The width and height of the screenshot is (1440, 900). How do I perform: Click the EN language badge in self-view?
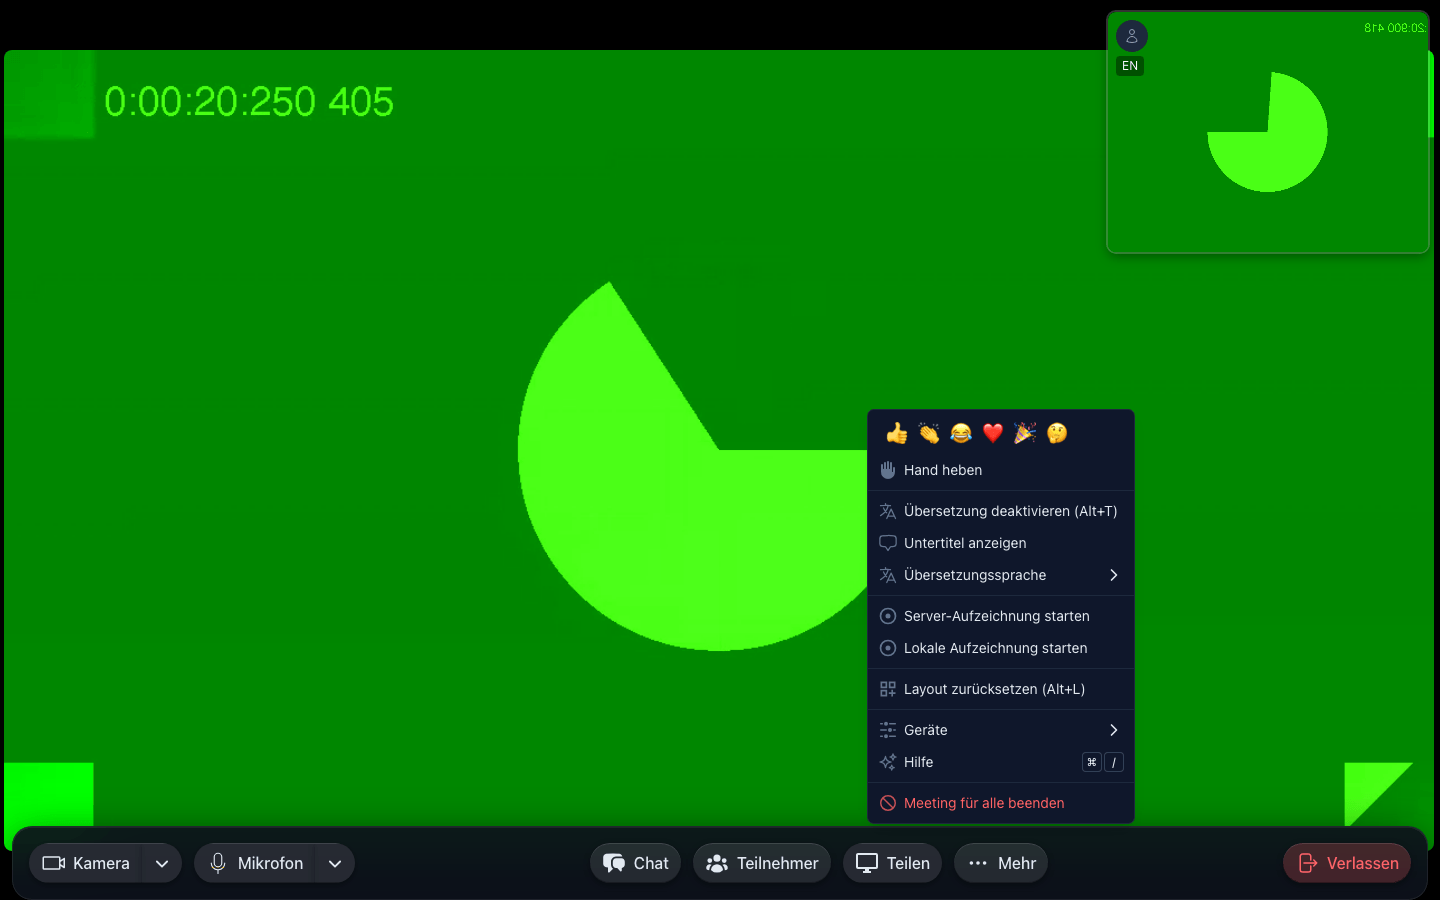click(1130, 66)
